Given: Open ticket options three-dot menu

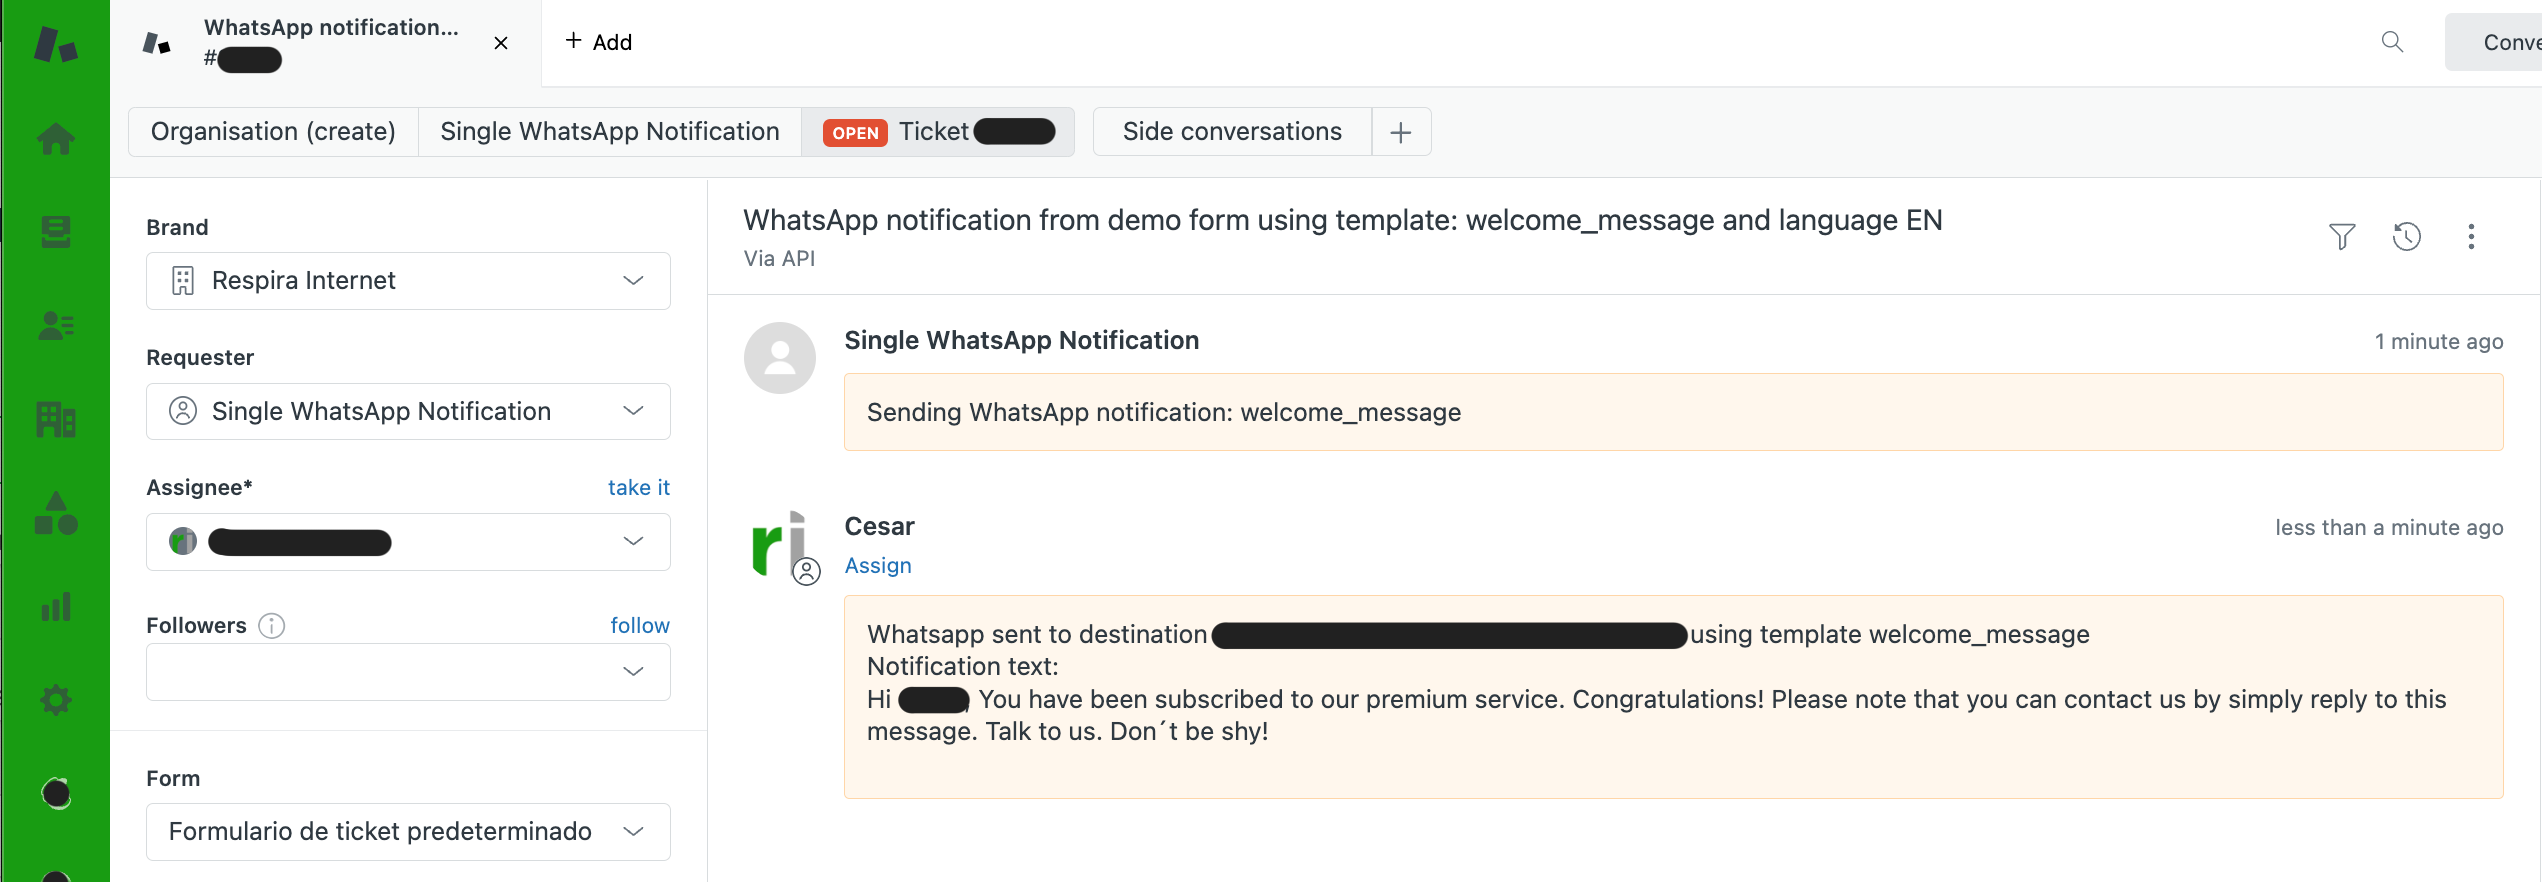Looking at the screenshot, I should pos(2471,237).
